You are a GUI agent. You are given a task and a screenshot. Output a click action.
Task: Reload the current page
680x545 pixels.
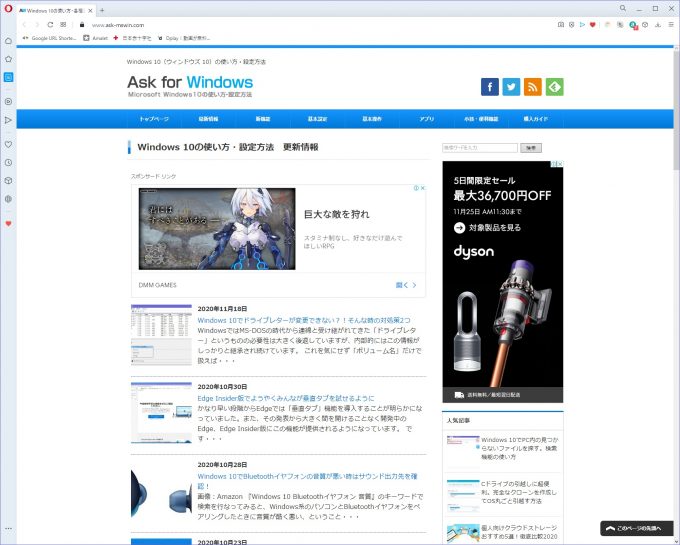pyautogui.click(x=50, y=25)
